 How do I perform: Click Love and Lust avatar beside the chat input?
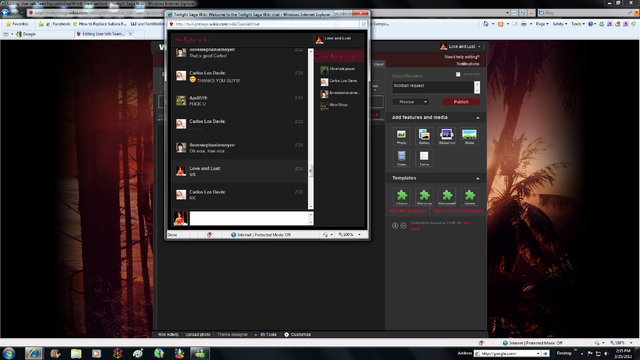[x=180, y=218]
